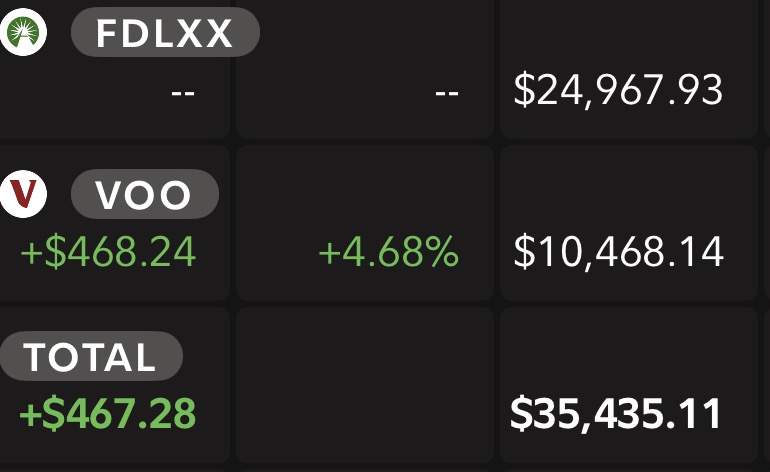Viewport: 770px width, 472px height.
Task: Click the cut-off column cell right of $35,435.11
Action: pyautogui.click(x=767, y=385)
